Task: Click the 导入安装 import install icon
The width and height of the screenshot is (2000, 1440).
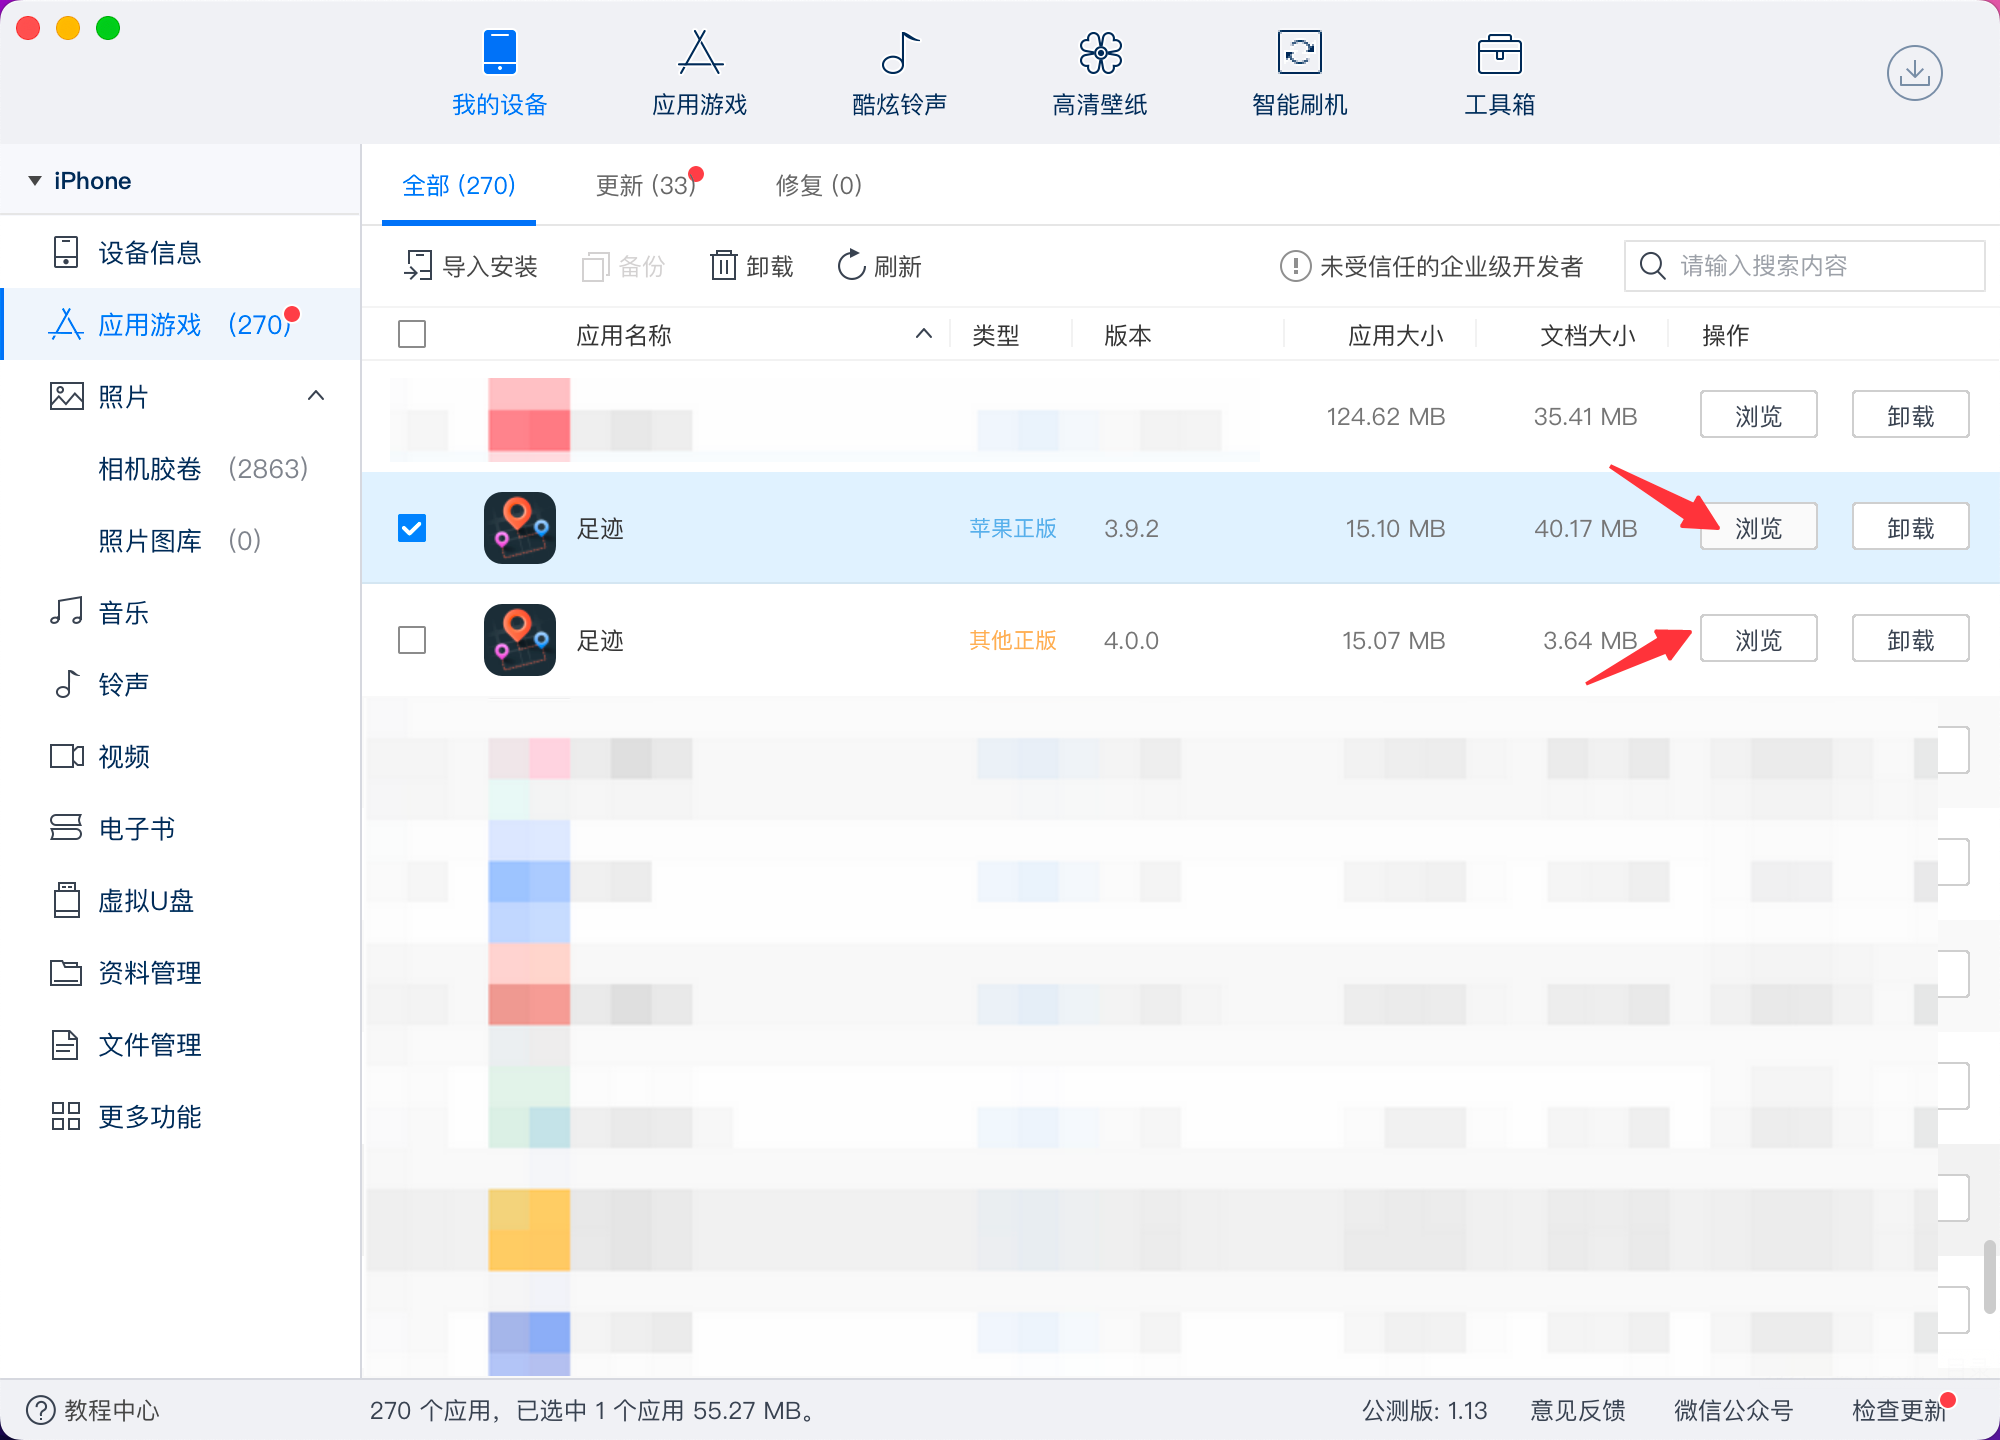Action: (418, 266)
